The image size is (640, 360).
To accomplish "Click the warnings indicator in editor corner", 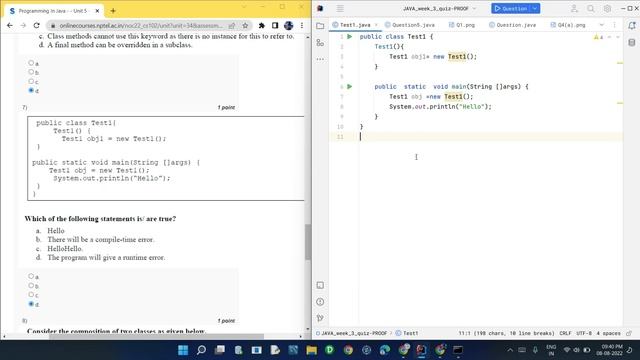I will pos(598,37).
